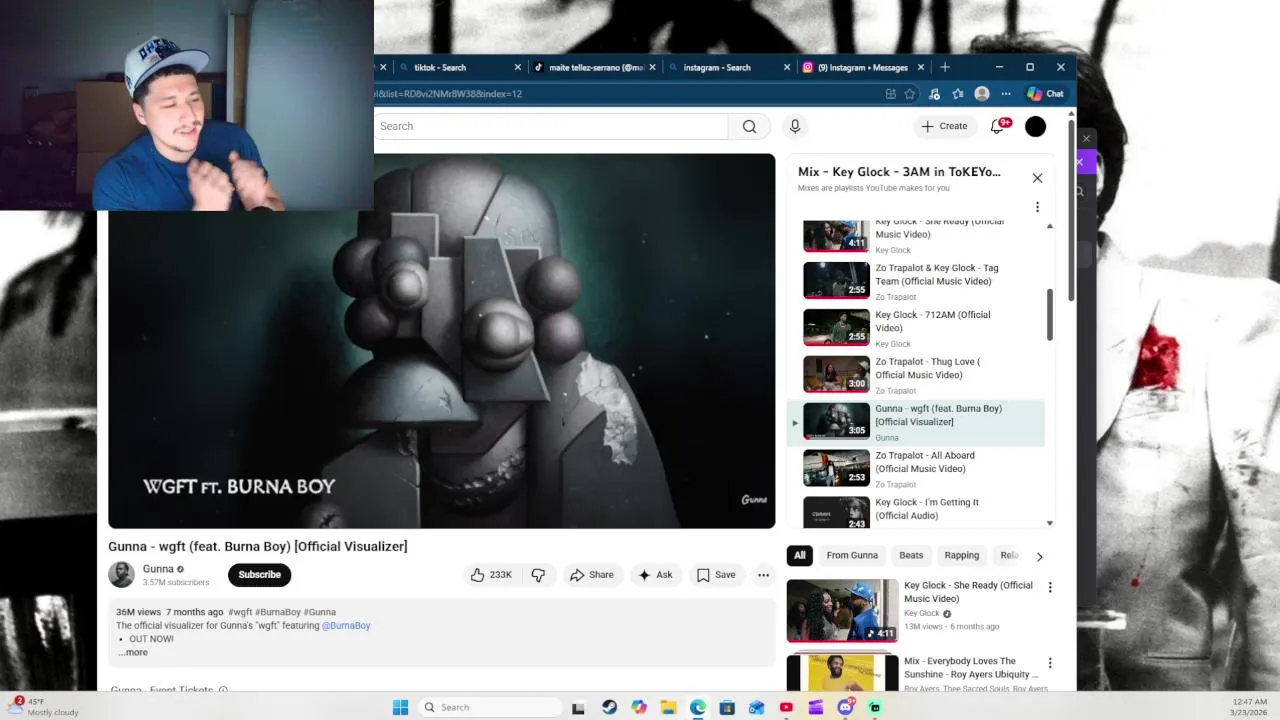This screenshot has height=720, width=1280.
Task: Open more actions menu beside Save
Action: pyautogui.click(x=763, y=575)
